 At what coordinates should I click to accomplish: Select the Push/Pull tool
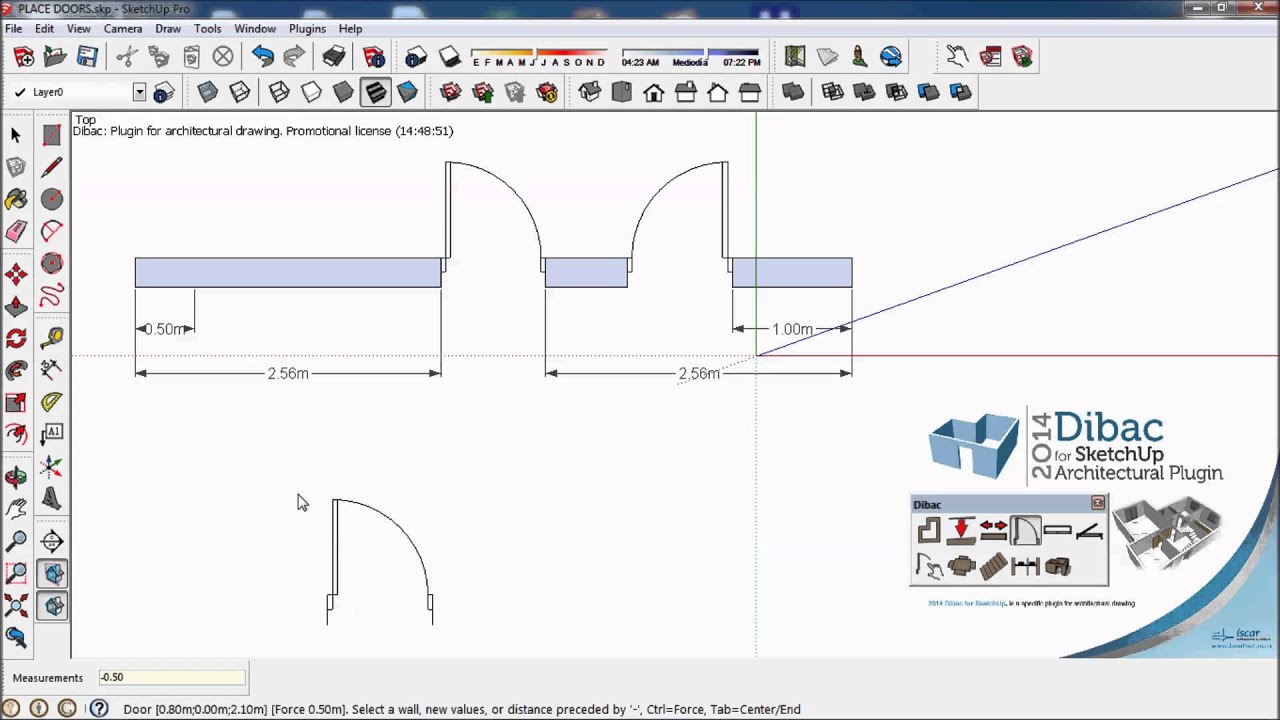[x=16, y=305]
